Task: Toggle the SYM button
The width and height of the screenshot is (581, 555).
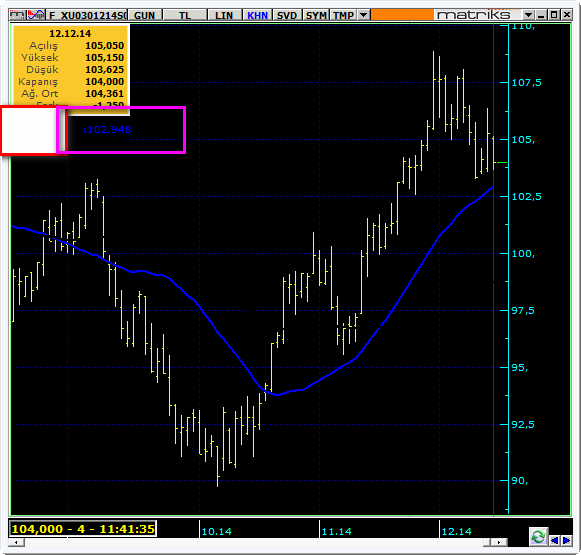Action: [316, 15]
